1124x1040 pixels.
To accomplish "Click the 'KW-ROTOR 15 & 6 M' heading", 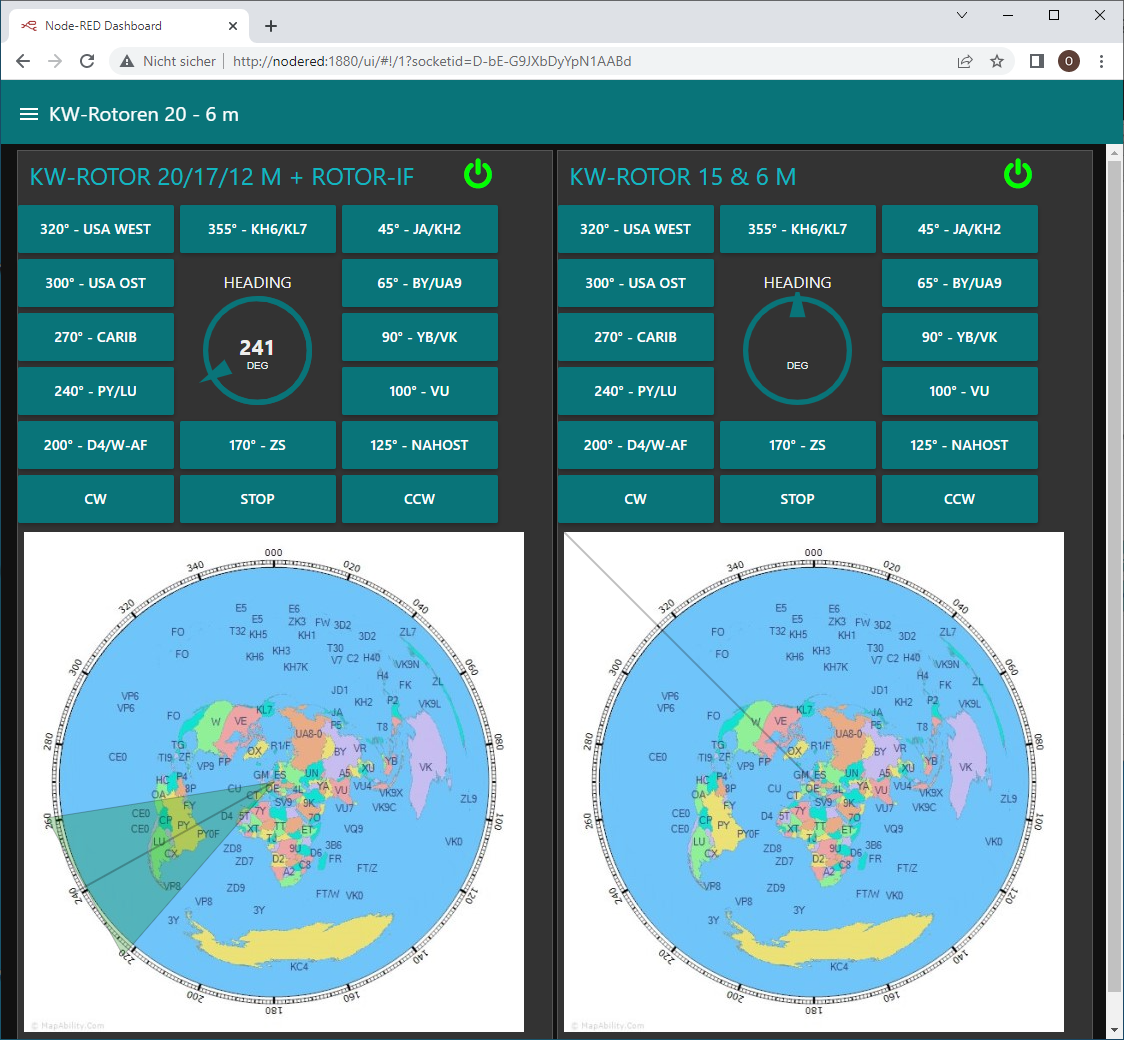I will click(x=682, y=177).
